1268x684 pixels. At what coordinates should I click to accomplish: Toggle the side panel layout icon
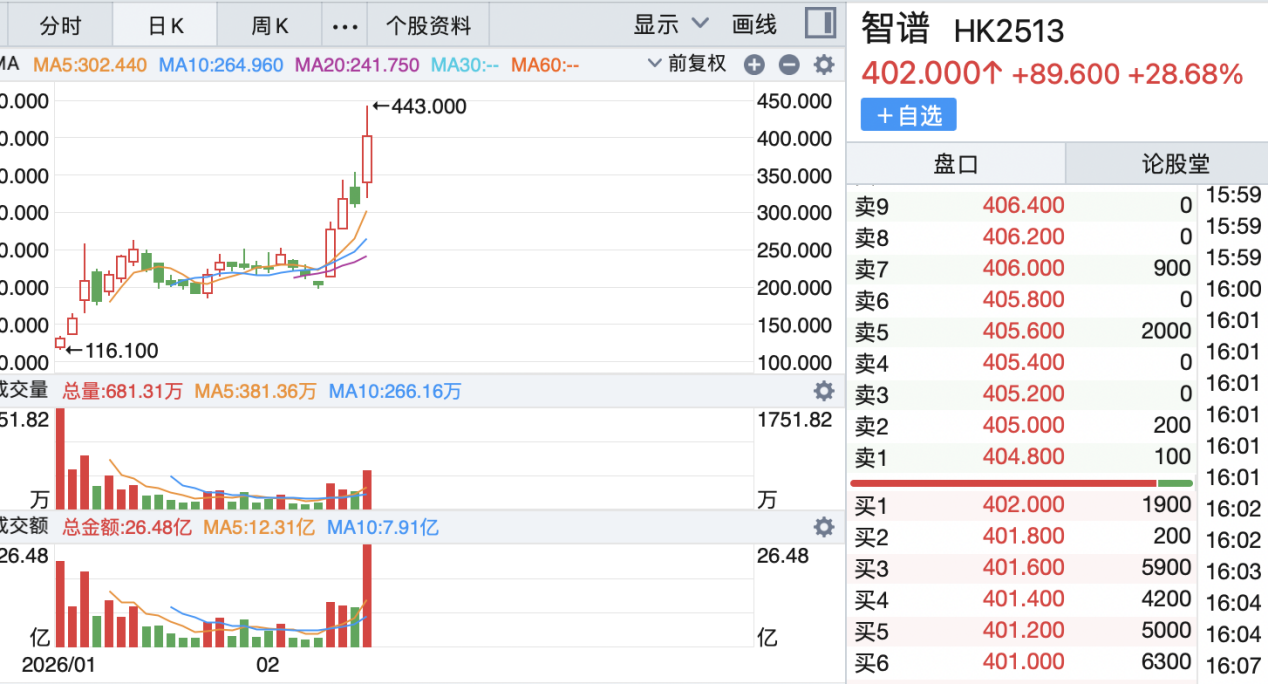[x=820, y=24]
